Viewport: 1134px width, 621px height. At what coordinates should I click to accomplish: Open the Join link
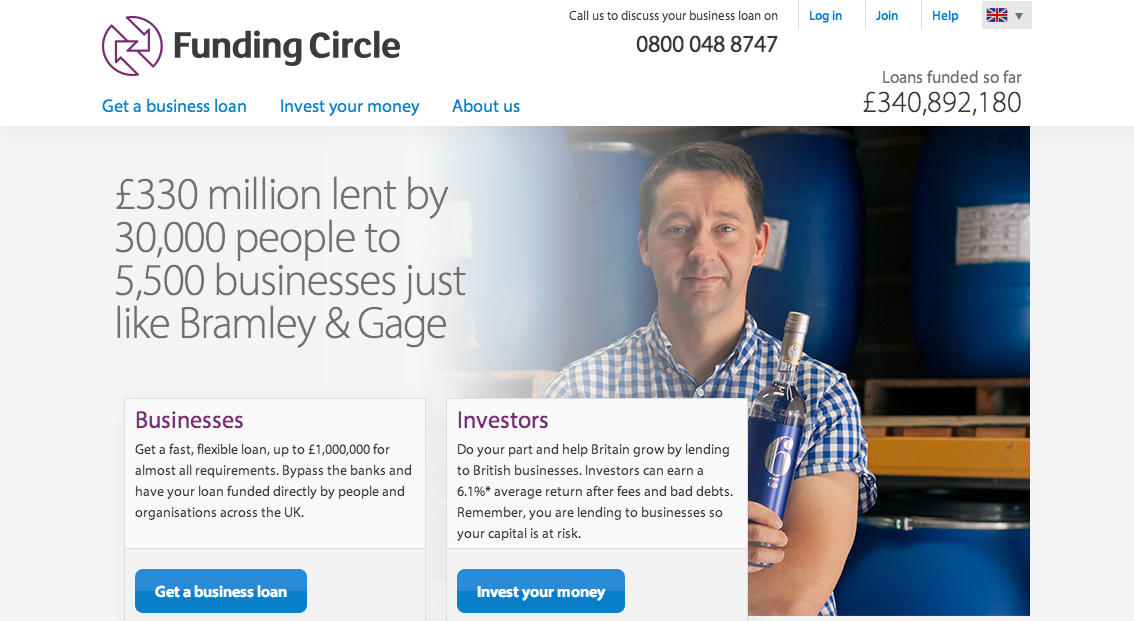point(887,15)
